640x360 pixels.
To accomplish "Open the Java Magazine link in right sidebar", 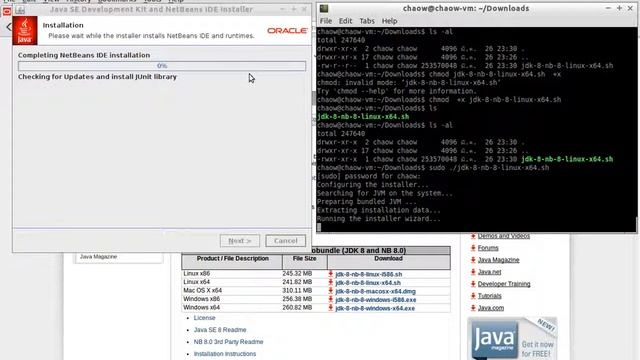I will pos(498,260).
